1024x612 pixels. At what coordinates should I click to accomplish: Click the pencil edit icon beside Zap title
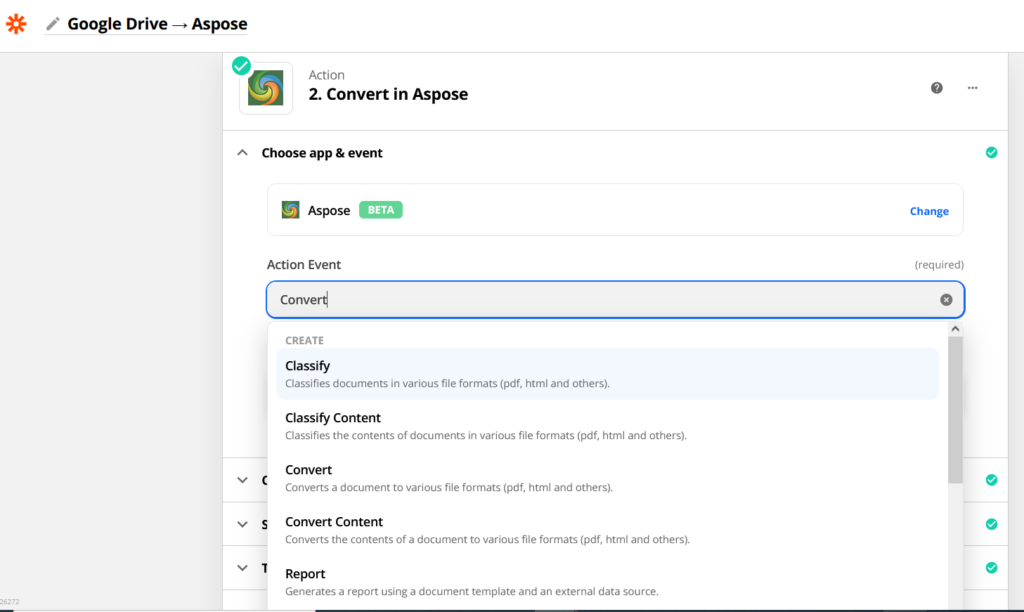(53, 24)
